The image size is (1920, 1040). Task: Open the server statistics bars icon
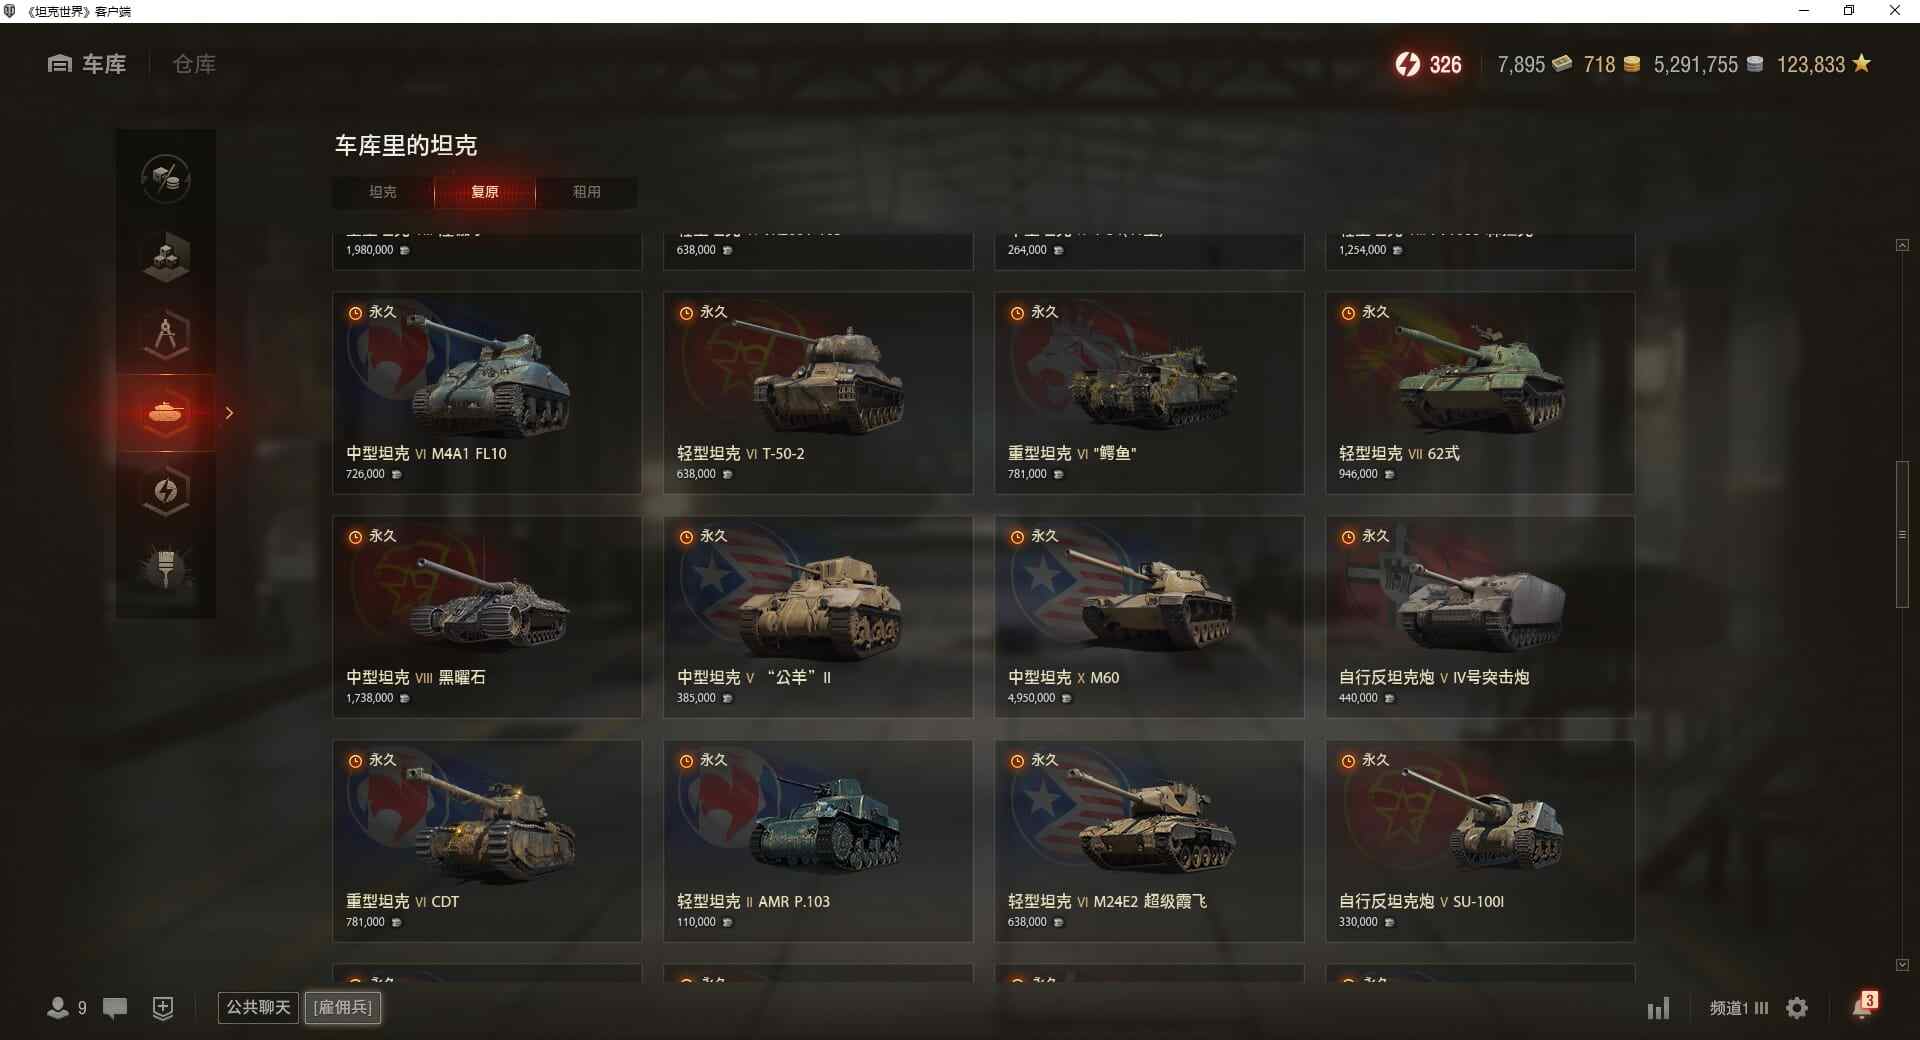1658,1008
